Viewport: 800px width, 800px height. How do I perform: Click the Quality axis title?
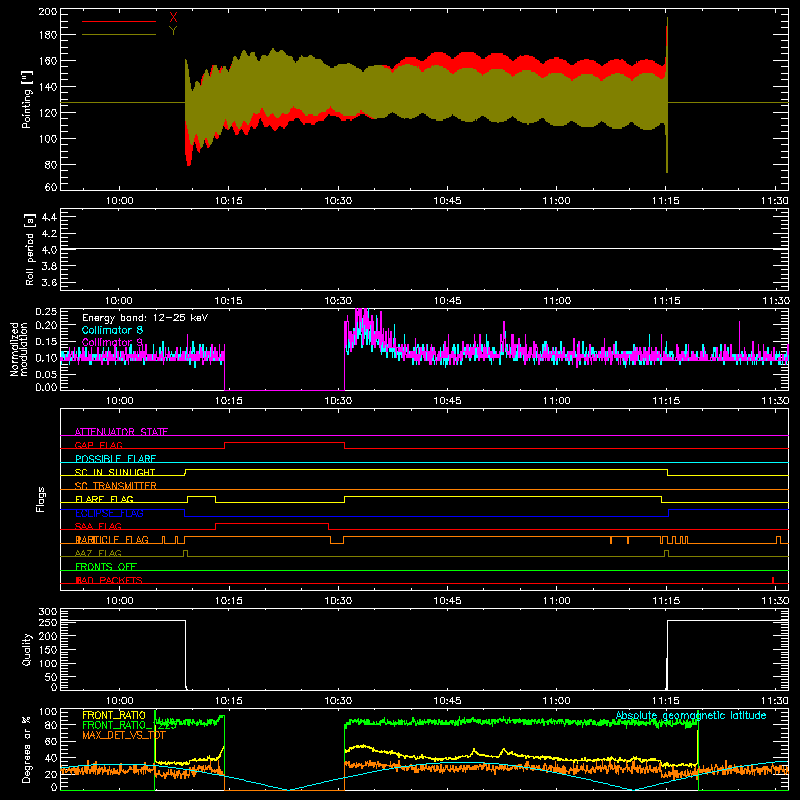pyautogui.click(x=27, y=649)
